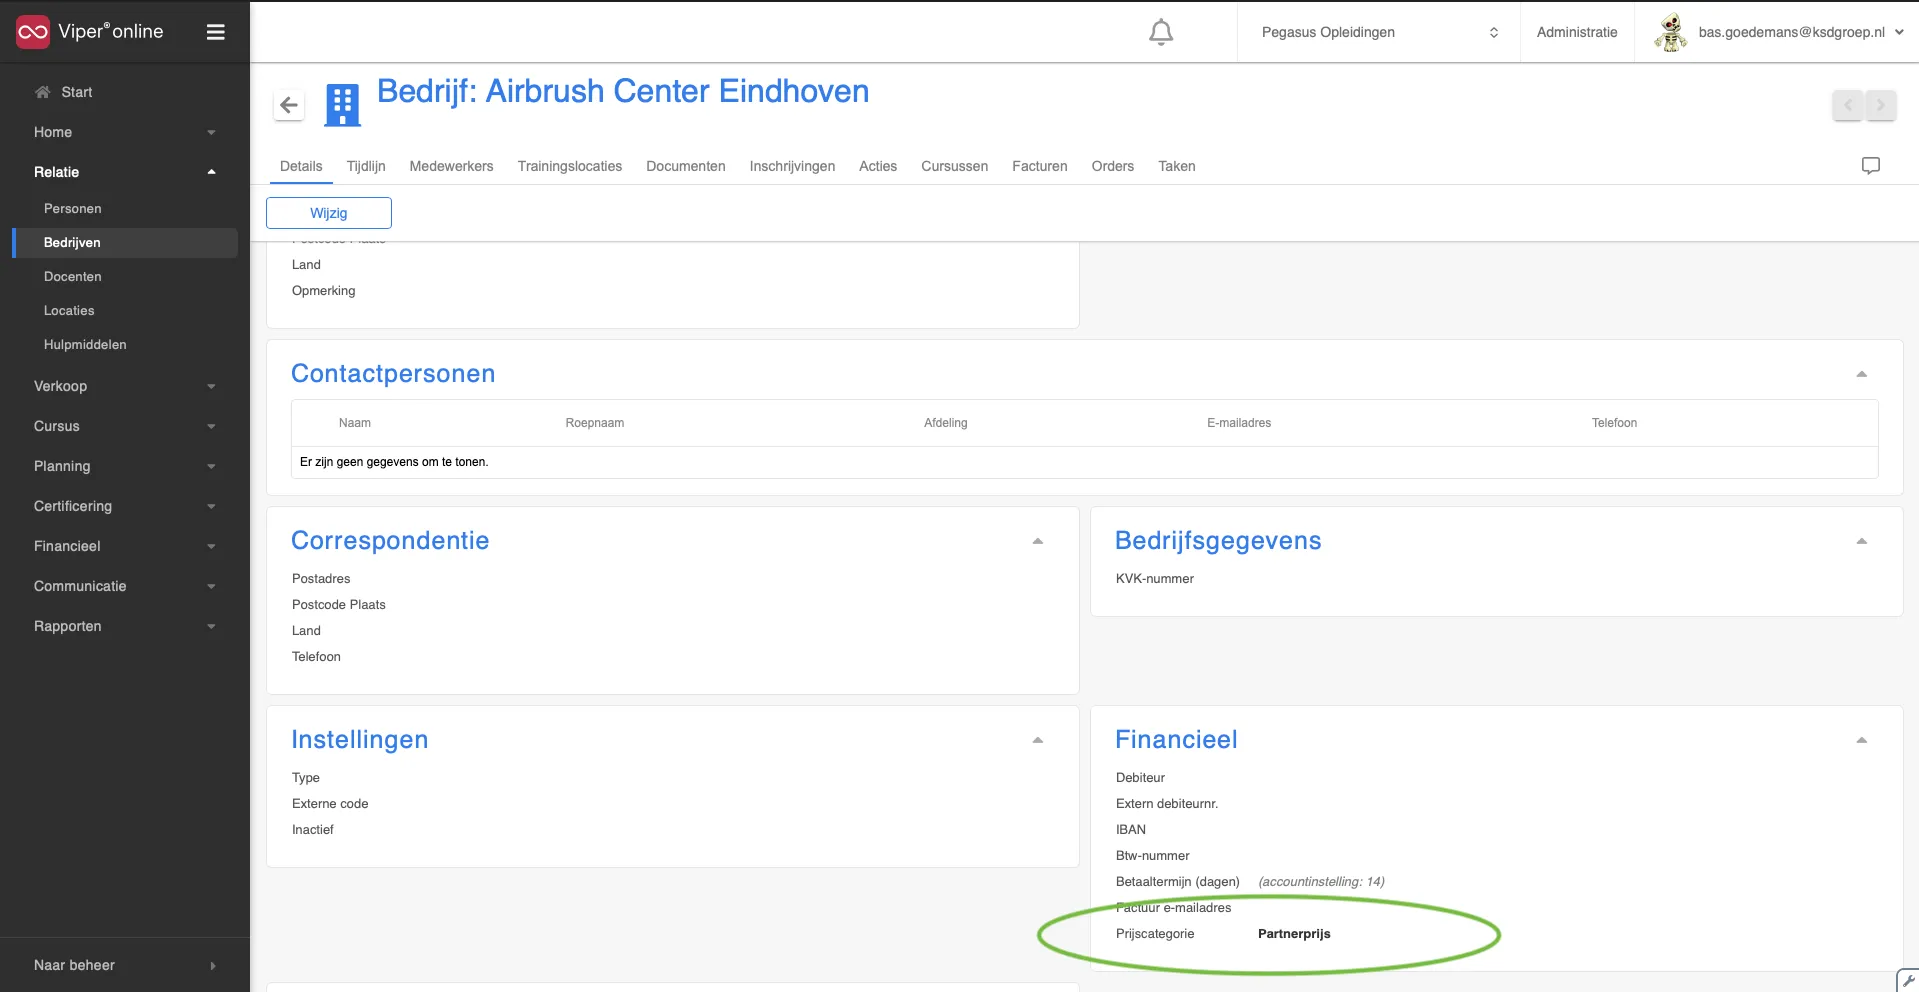Click the user avatar image
Screen dimensions: 1919x992
(1669, 32)
